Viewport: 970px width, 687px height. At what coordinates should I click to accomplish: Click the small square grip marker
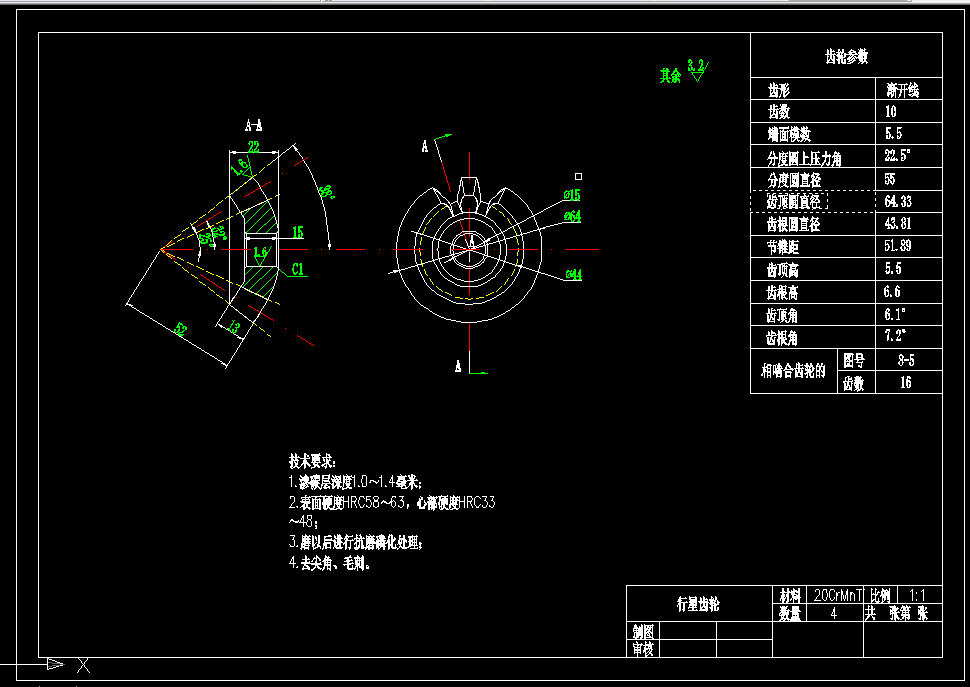pyautogui.click(x=578, y=177)
